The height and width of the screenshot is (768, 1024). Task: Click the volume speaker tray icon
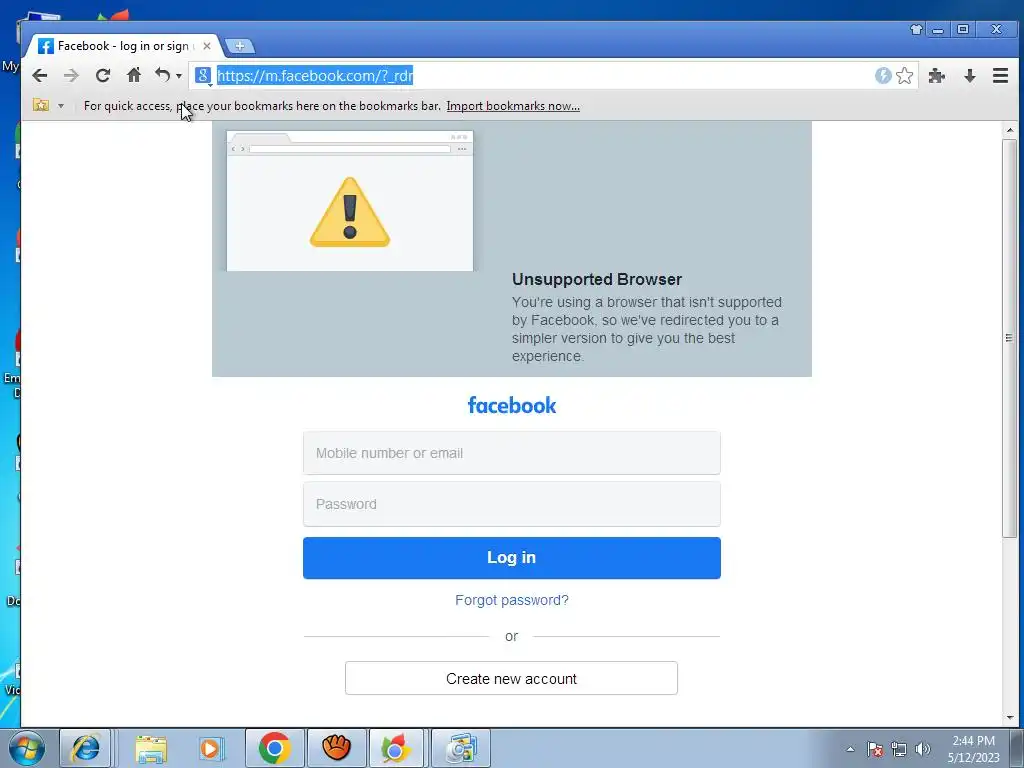922,749
